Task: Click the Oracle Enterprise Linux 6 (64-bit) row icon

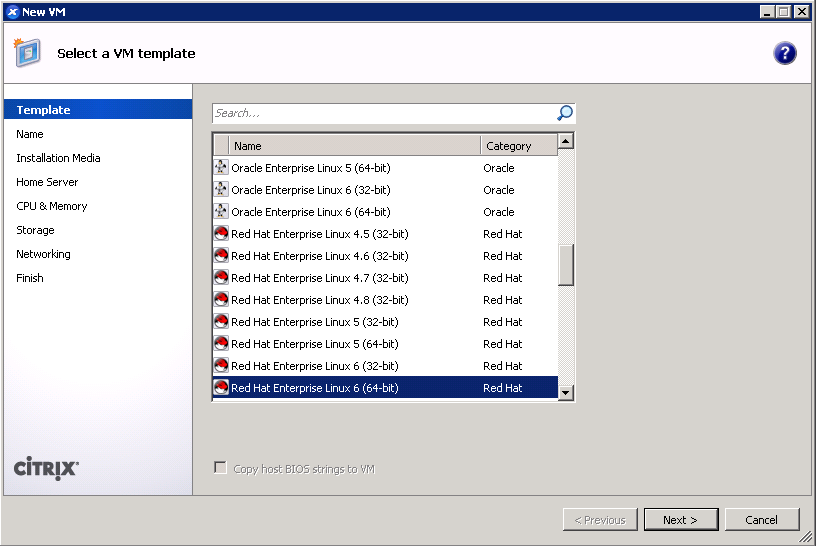Action: pos(221,211)
